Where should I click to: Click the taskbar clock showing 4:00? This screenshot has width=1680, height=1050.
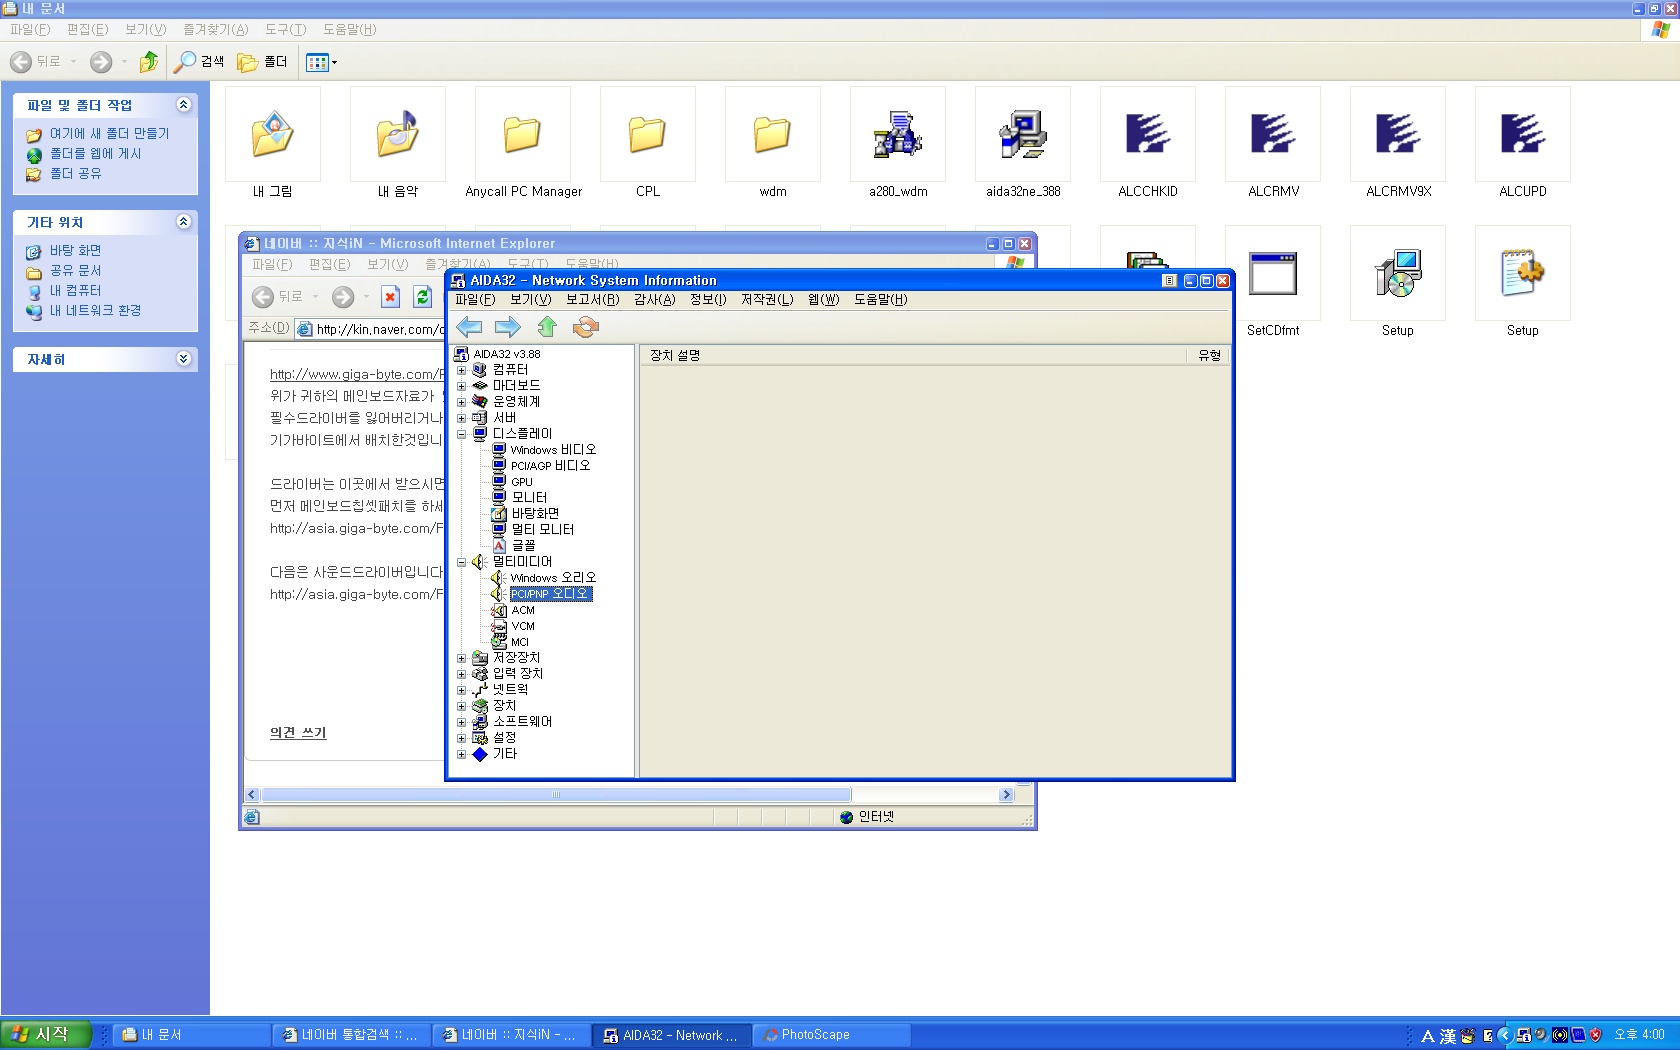point(1640,1035)
